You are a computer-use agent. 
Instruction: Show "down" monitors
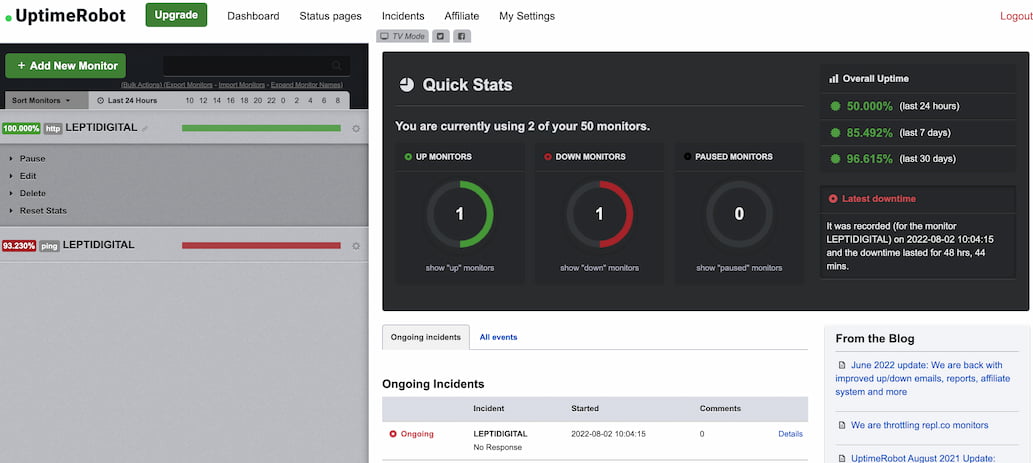(600, 268)
